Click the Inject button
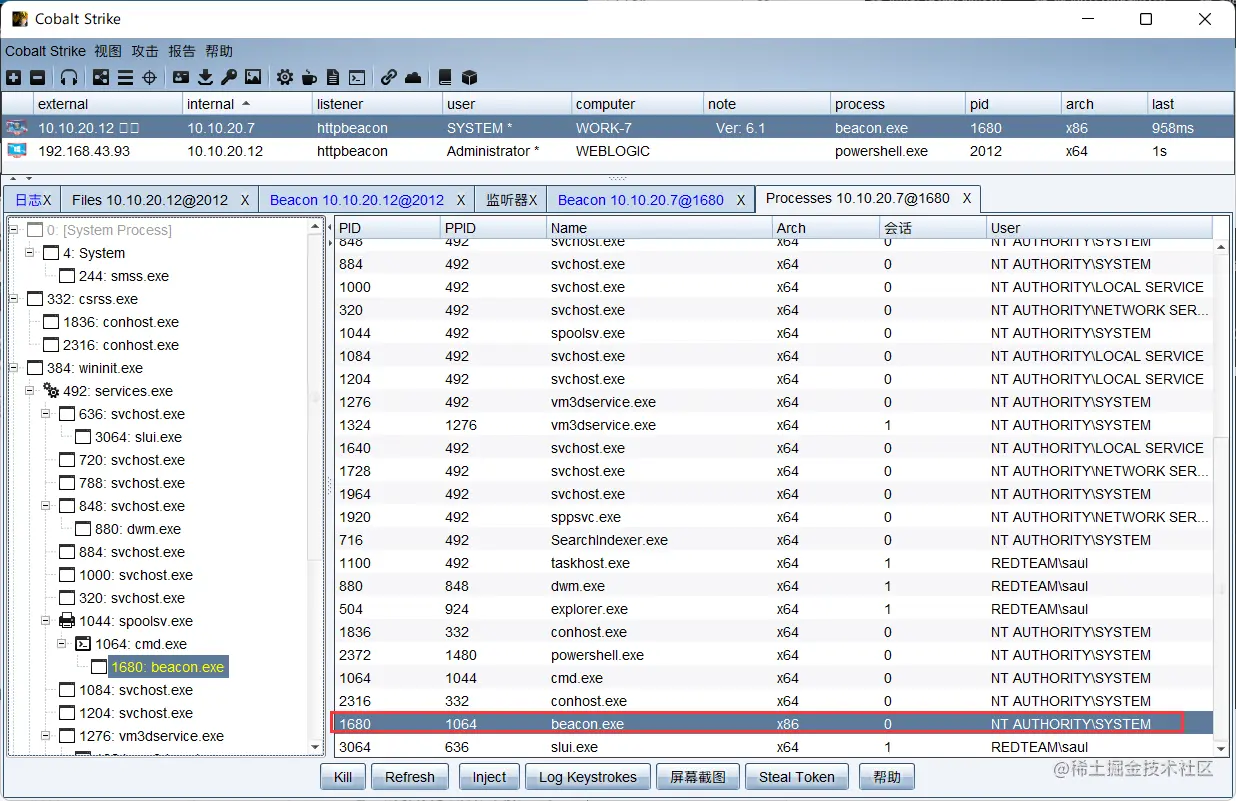1236x801 pixels. coord(490,777)
